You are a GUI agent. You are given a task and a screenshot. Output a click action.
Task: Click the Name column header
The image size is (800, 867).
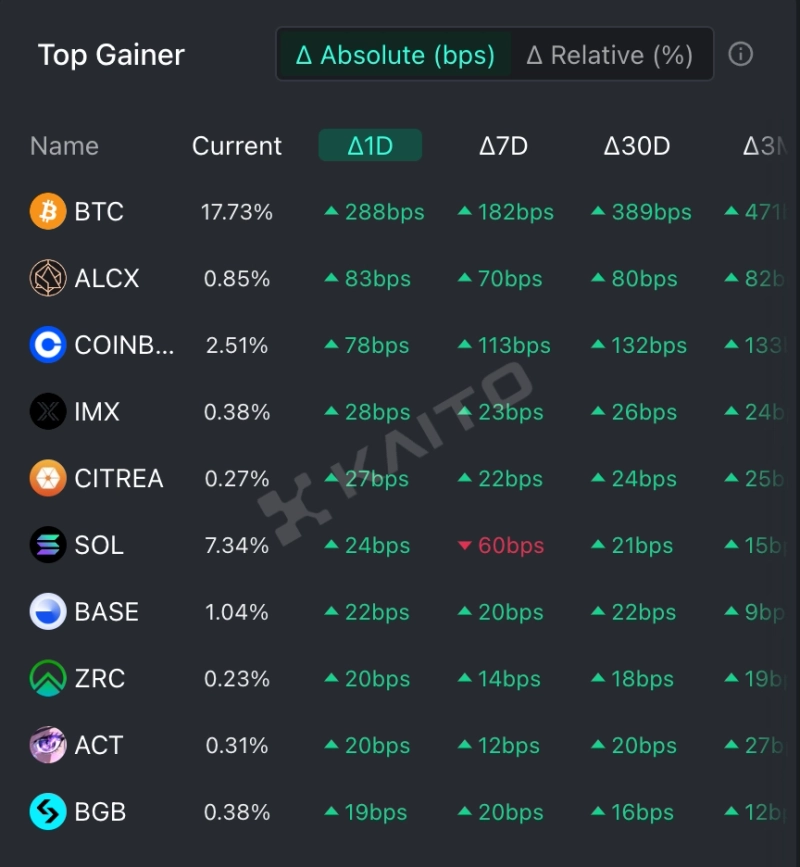(64, 146)
